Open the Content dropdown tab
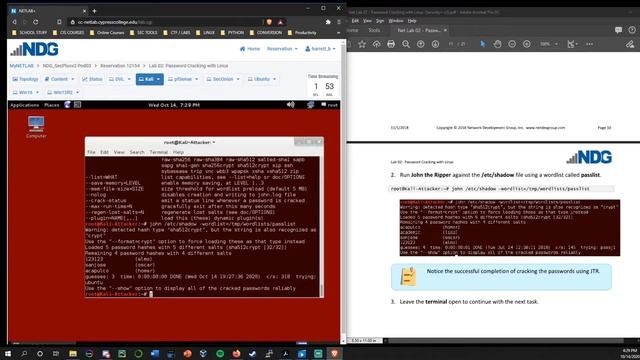This screenshot has width=640, height=360. point(60,79)
